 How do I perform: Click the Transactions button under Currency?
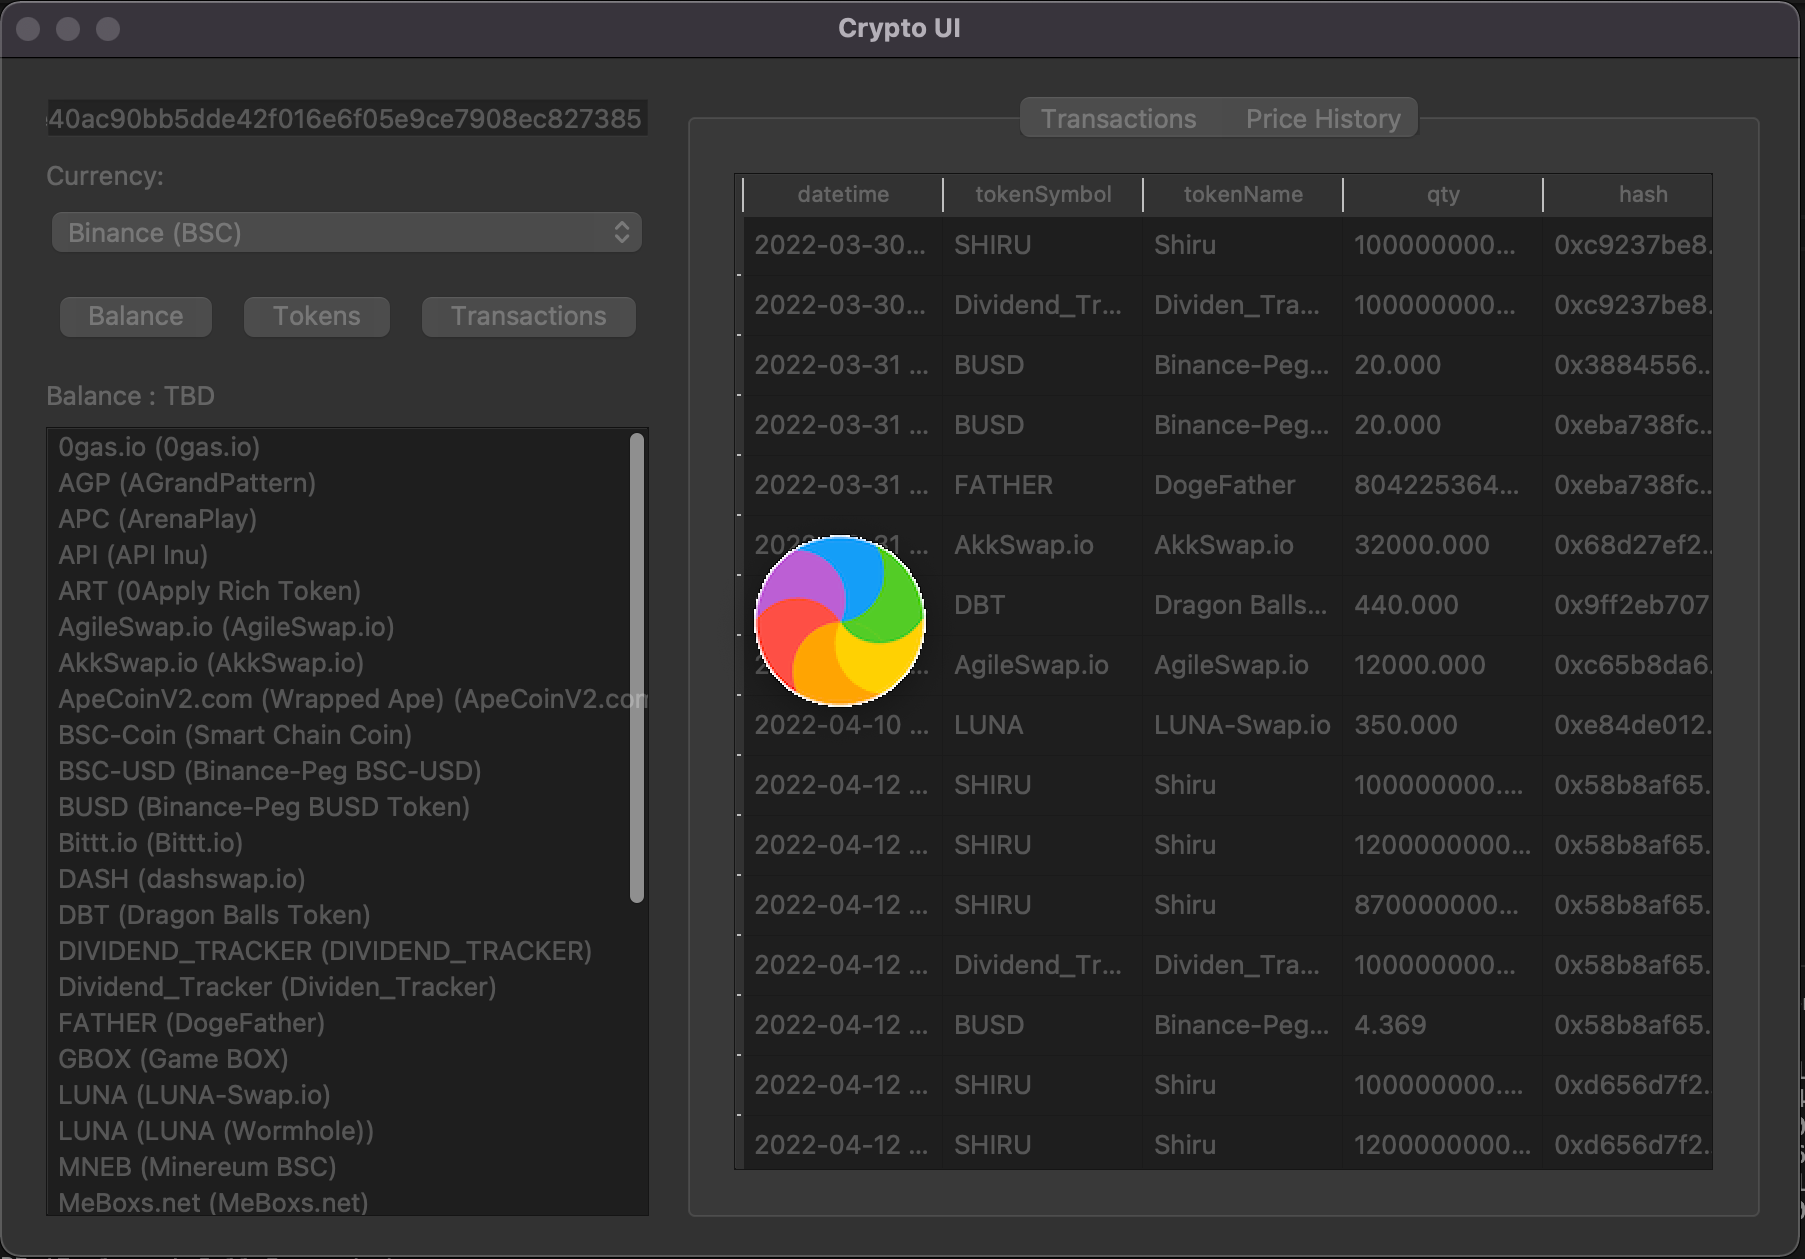529,316
